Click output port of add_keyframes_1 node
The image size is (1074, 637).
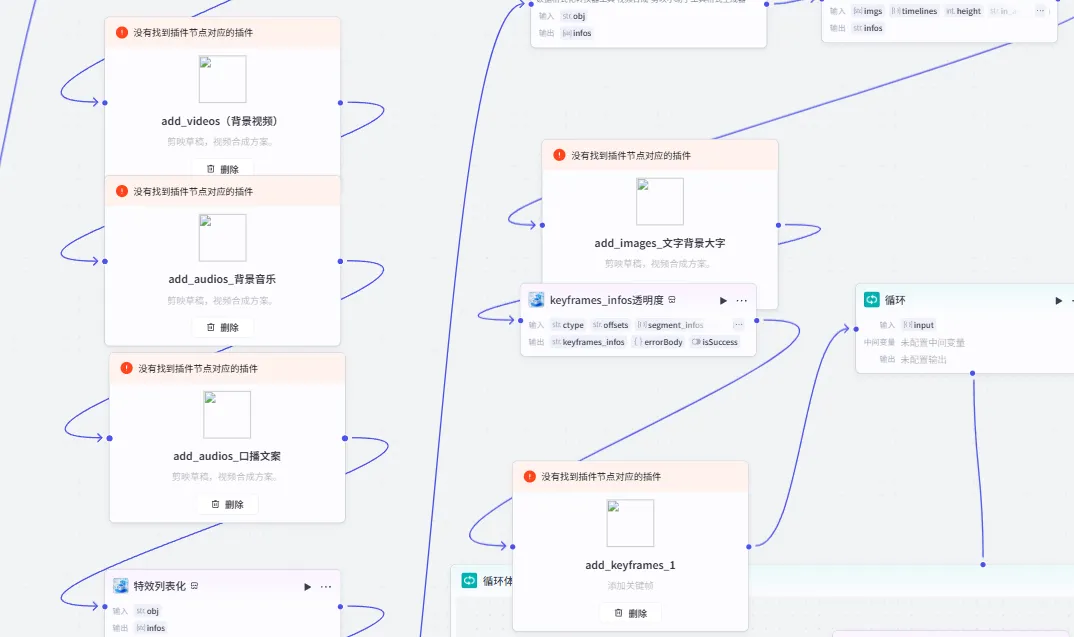749,547
